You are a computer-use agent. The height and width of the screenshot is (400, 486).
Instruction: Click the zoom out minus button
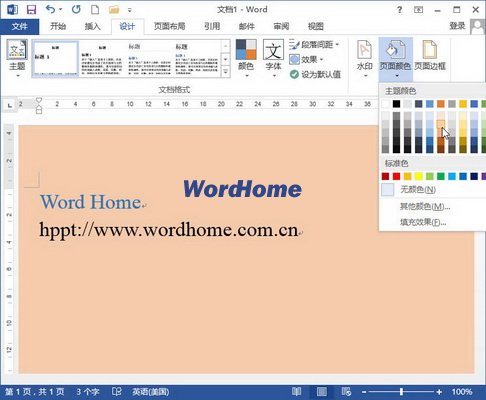point(364,392)
